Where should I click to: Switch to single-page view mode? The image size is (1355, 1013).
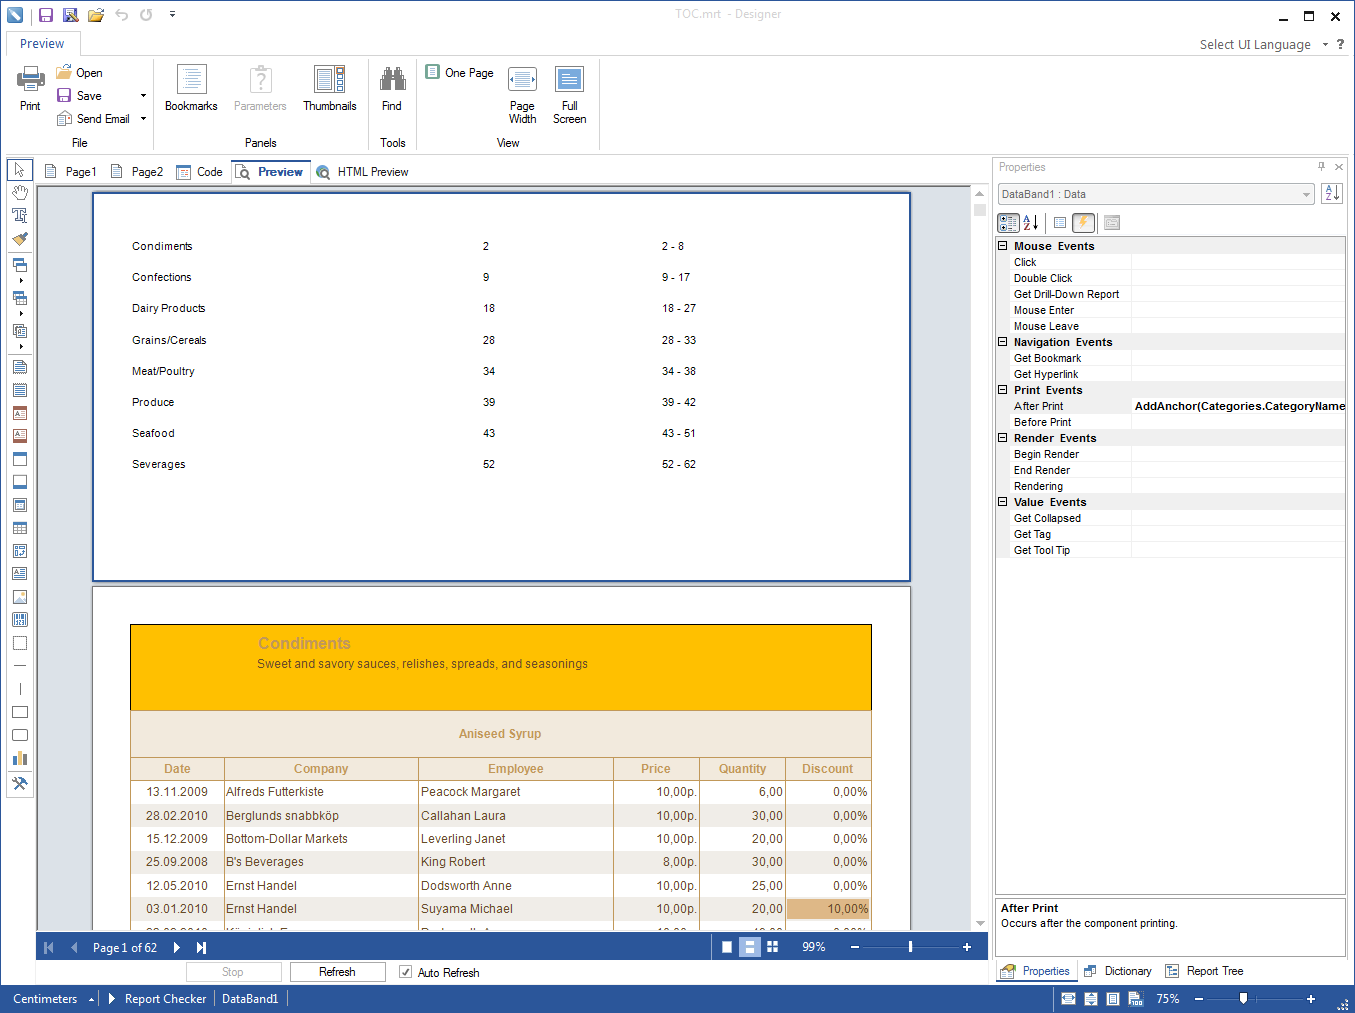pos(727,947)
